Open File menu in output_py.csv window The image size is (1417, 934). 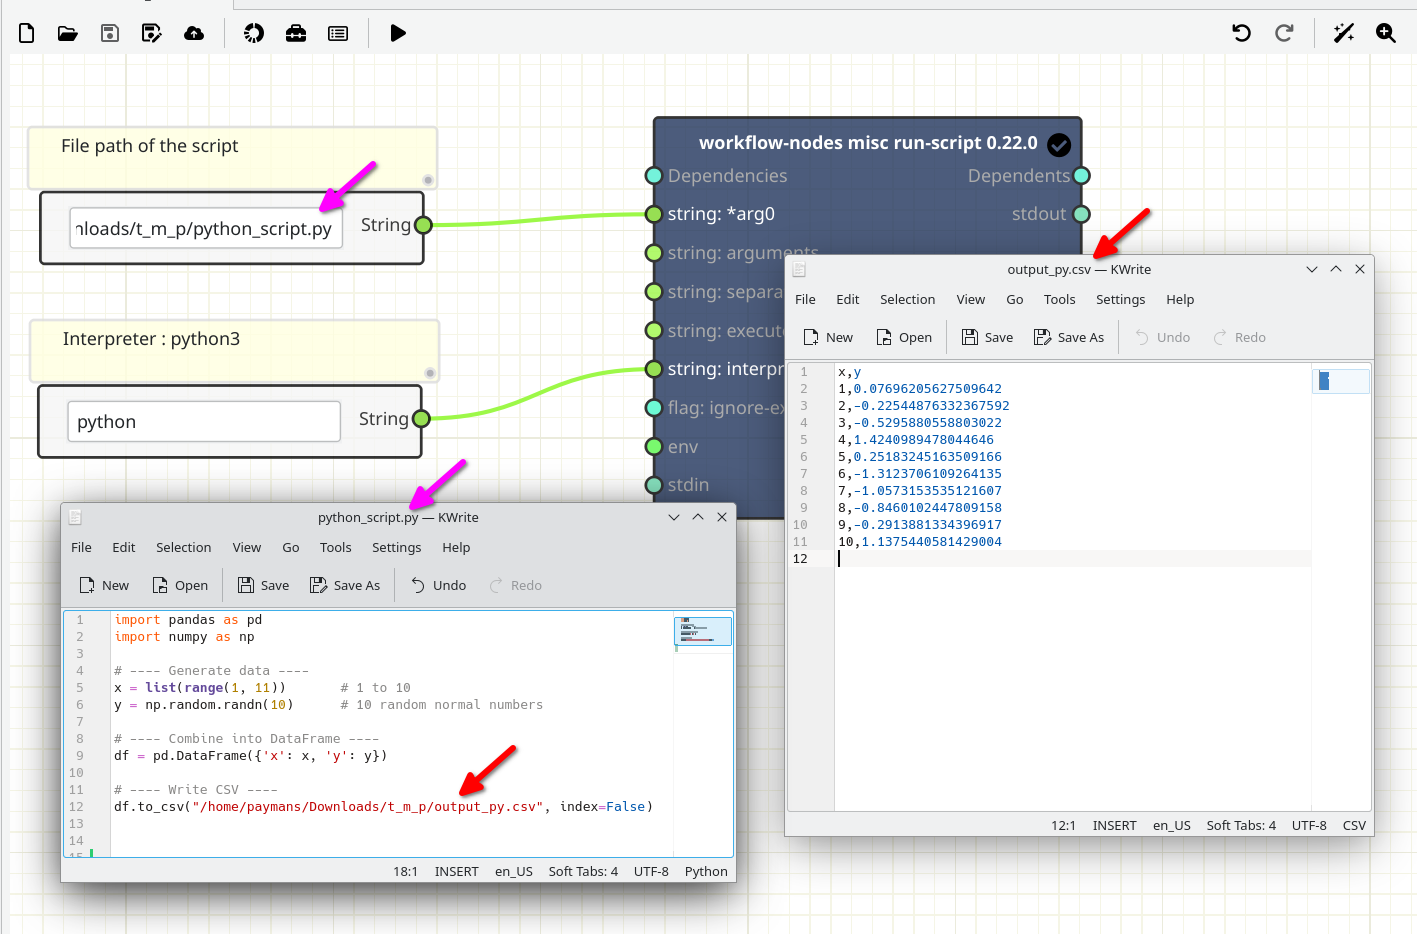[x=805, y=299]
